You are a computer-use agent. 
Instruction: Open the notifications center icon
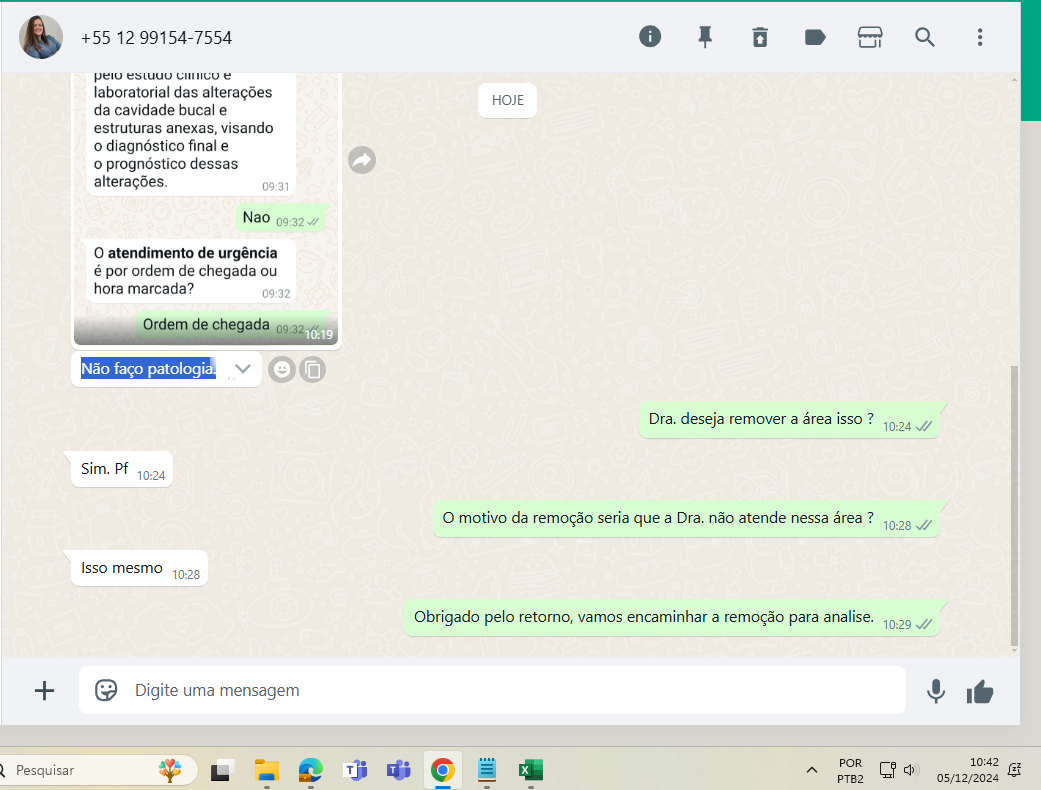(x=1014, y=770)
